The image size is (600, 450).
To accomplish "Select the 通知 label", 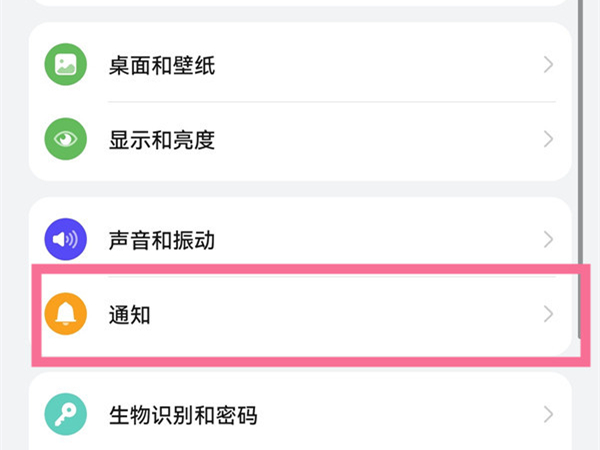I will (129, 315).
